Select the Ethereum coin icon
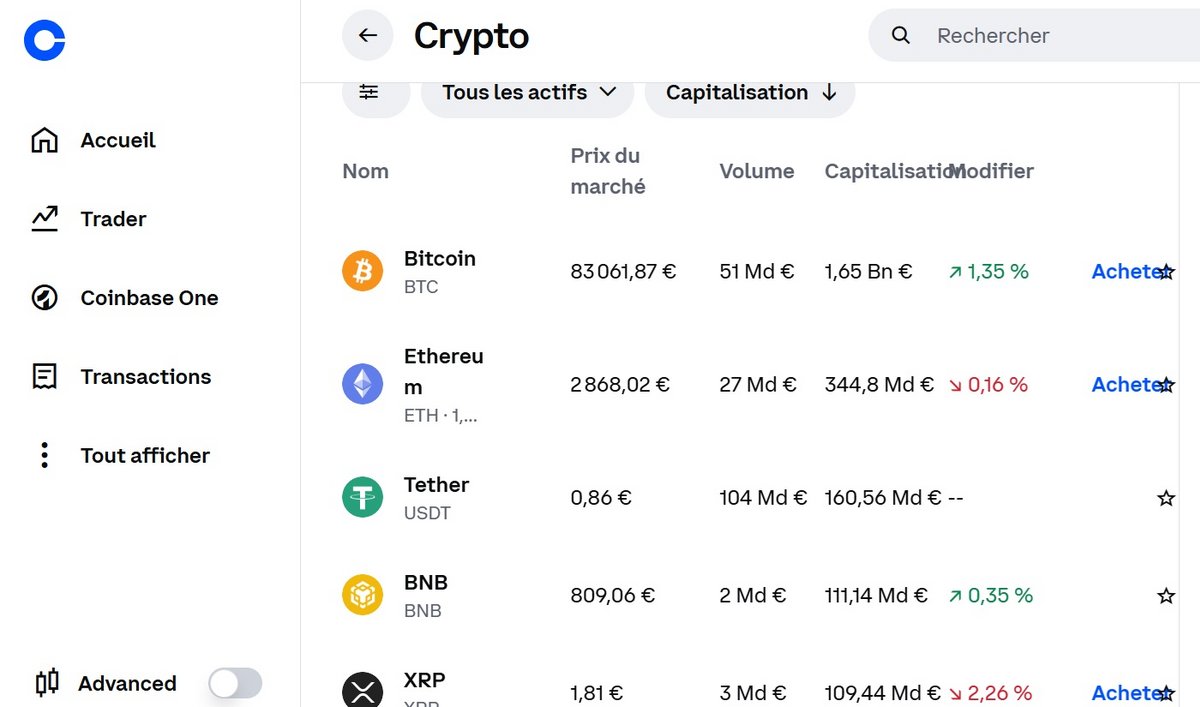Image resolution: width=1200 pixels, height=707 pixels. coord(362,384)
